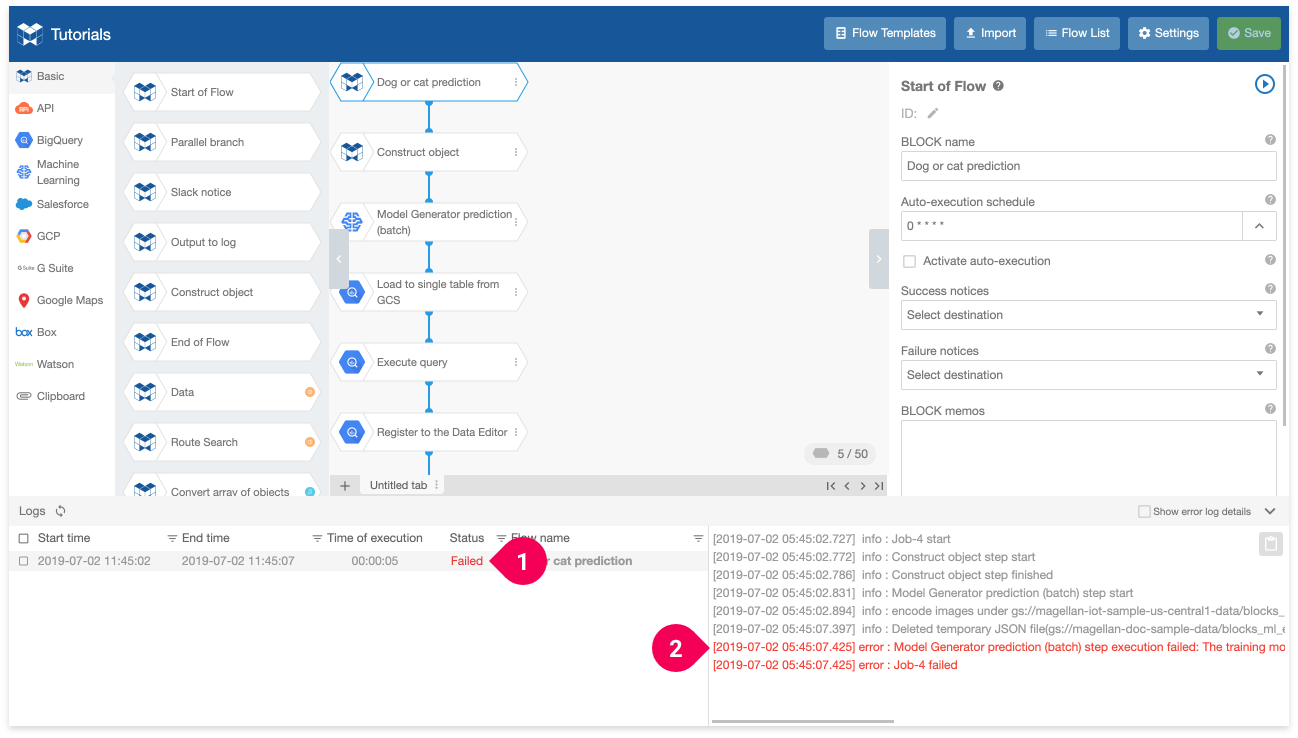The image size is (1298, 738).
Task: Open options menu of Execute query block
Action: pos(516,362)
